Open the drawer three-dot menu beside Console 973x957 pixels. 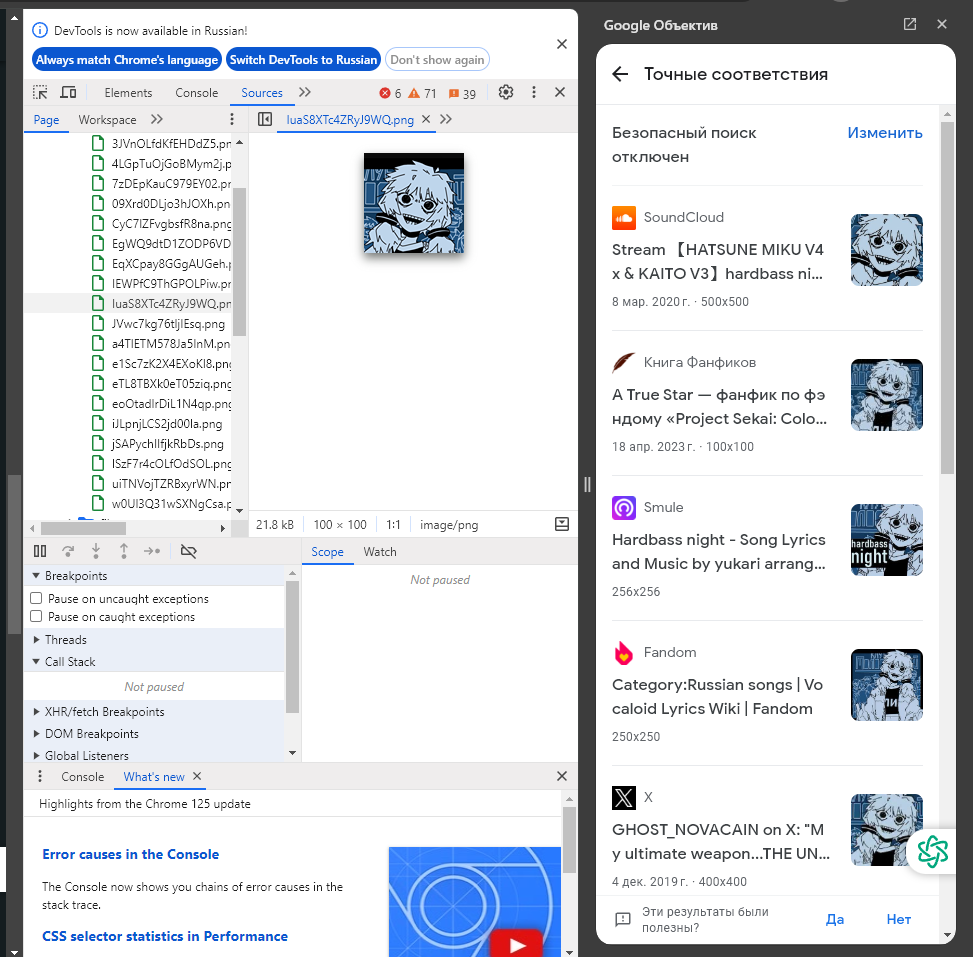click(x=40, y=776)
